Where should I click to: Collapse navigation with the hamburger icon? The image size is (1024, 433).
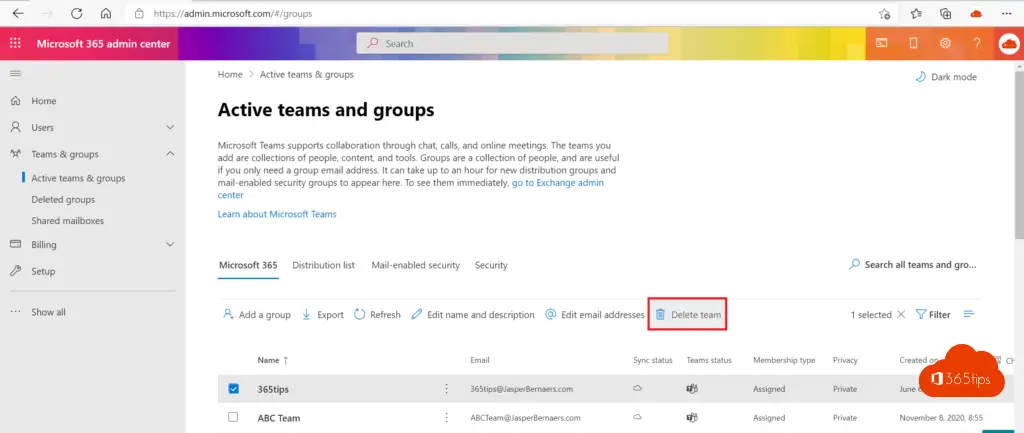15,75
